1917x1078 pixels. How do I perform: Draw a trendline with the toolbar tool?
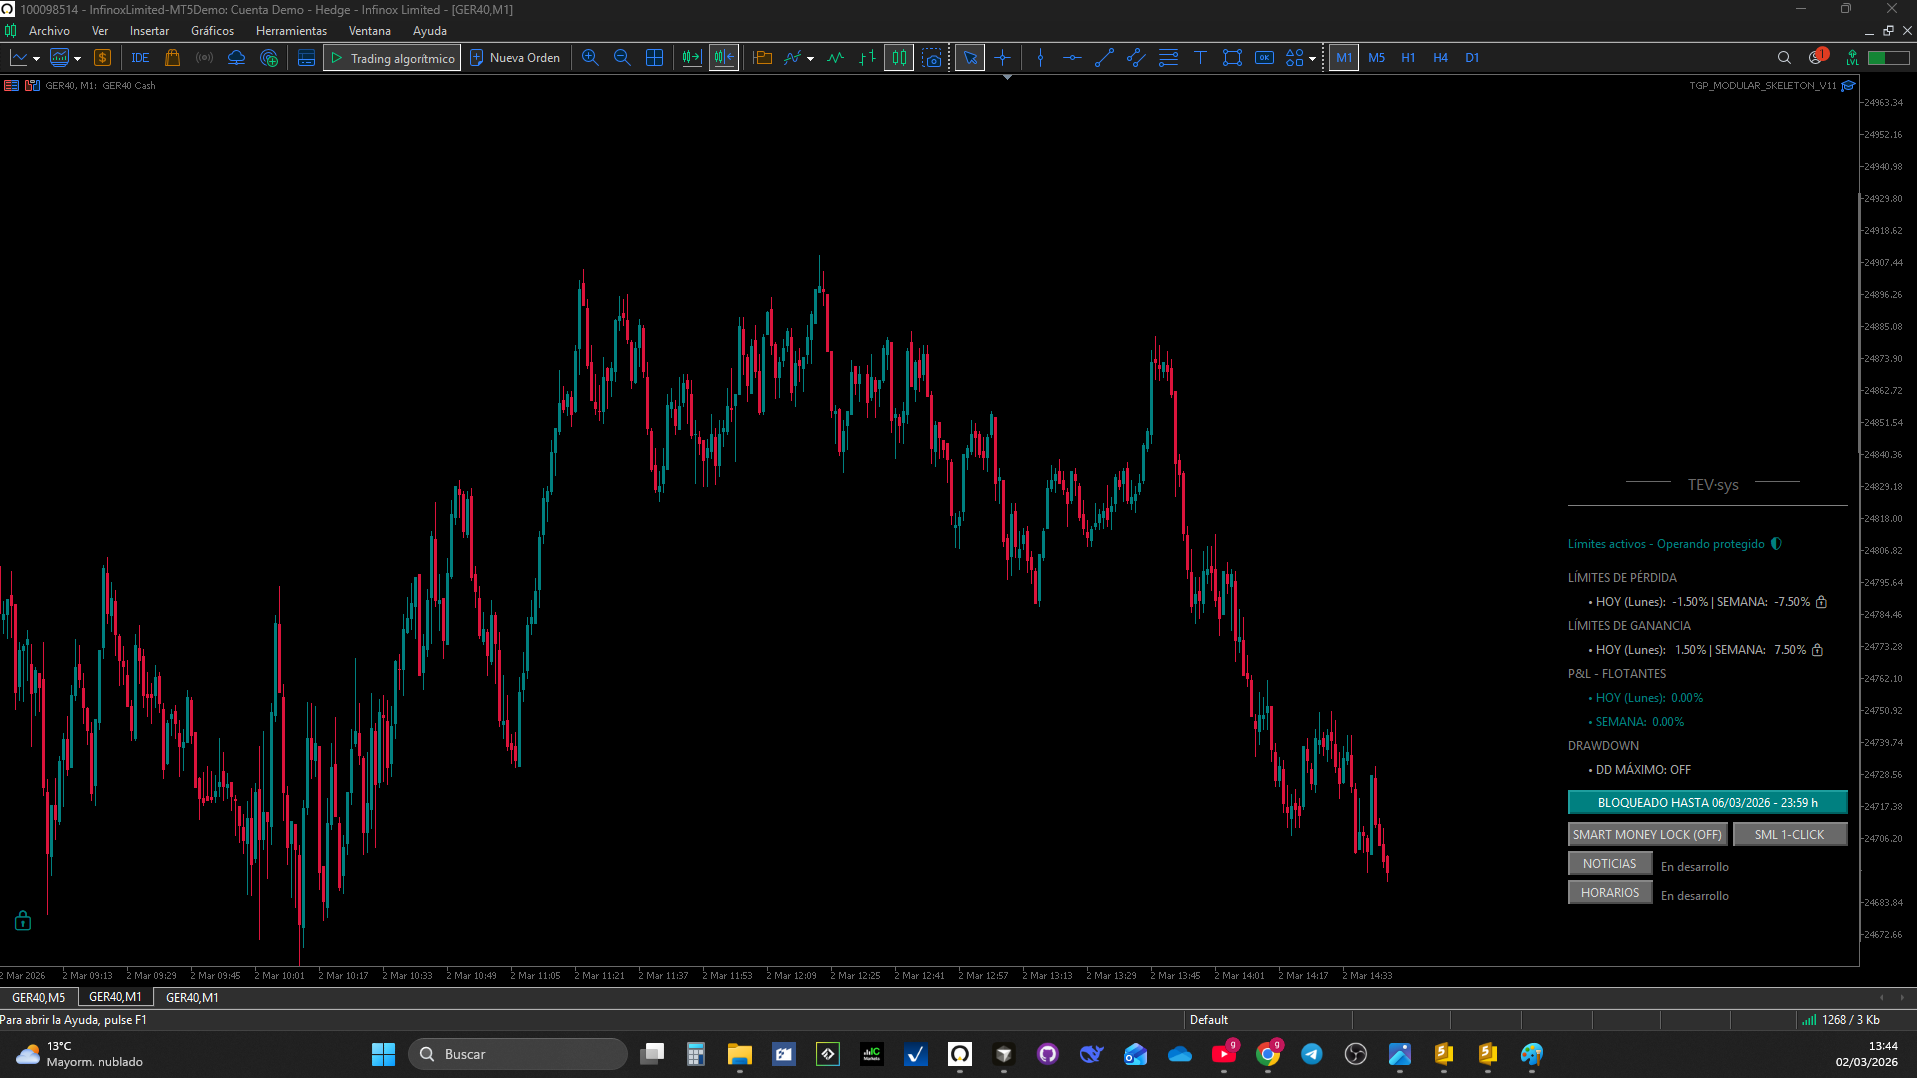[1104, 58]
